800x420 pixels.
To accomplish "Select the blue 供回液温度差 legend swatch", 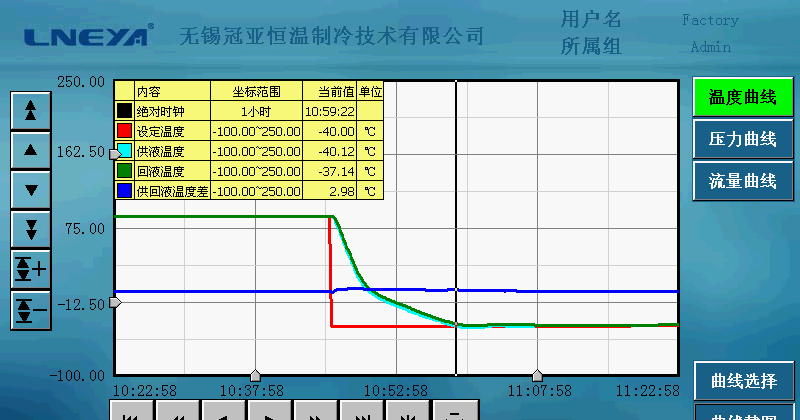I will coord(124,190).
